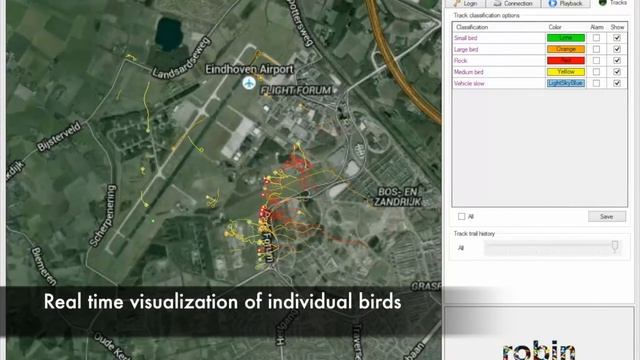The image size is (640, 360).
Task: Select the Vehicle slow classification row
Action: pos(540,83)
